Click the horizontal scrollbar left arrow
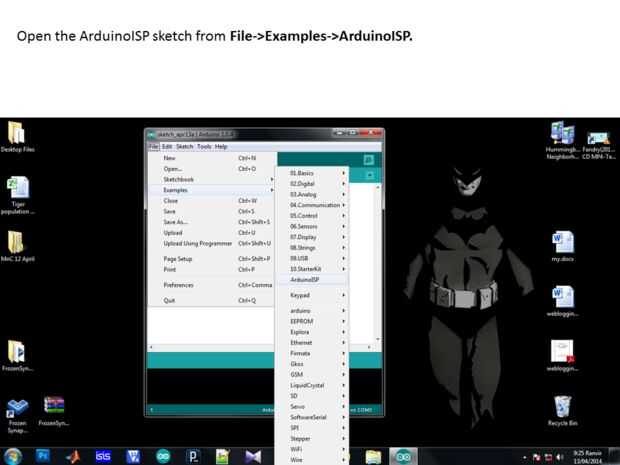Image resolution: width=620 pixels, height=465 pixels. point(151,347)
